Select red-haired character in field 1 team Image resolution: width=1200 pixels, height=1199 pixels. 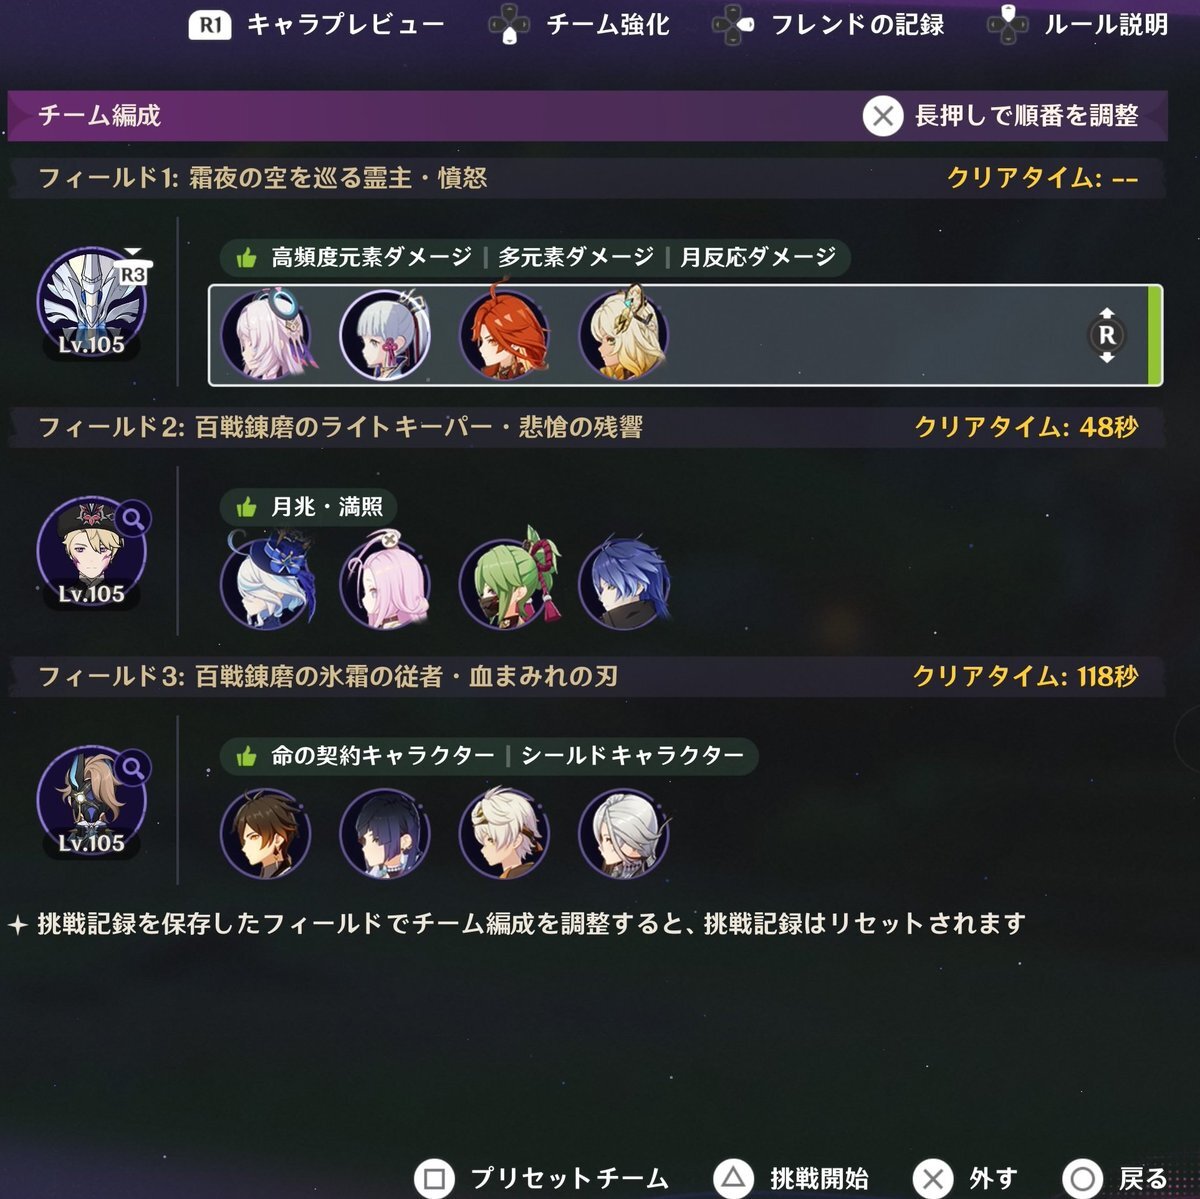point(504,335)
